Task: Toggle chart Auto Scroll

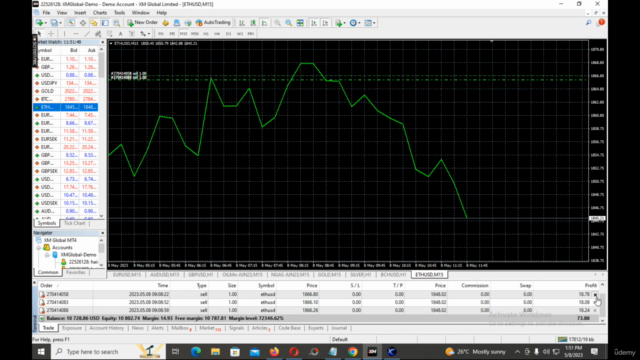Action: (x=314, y=22)
